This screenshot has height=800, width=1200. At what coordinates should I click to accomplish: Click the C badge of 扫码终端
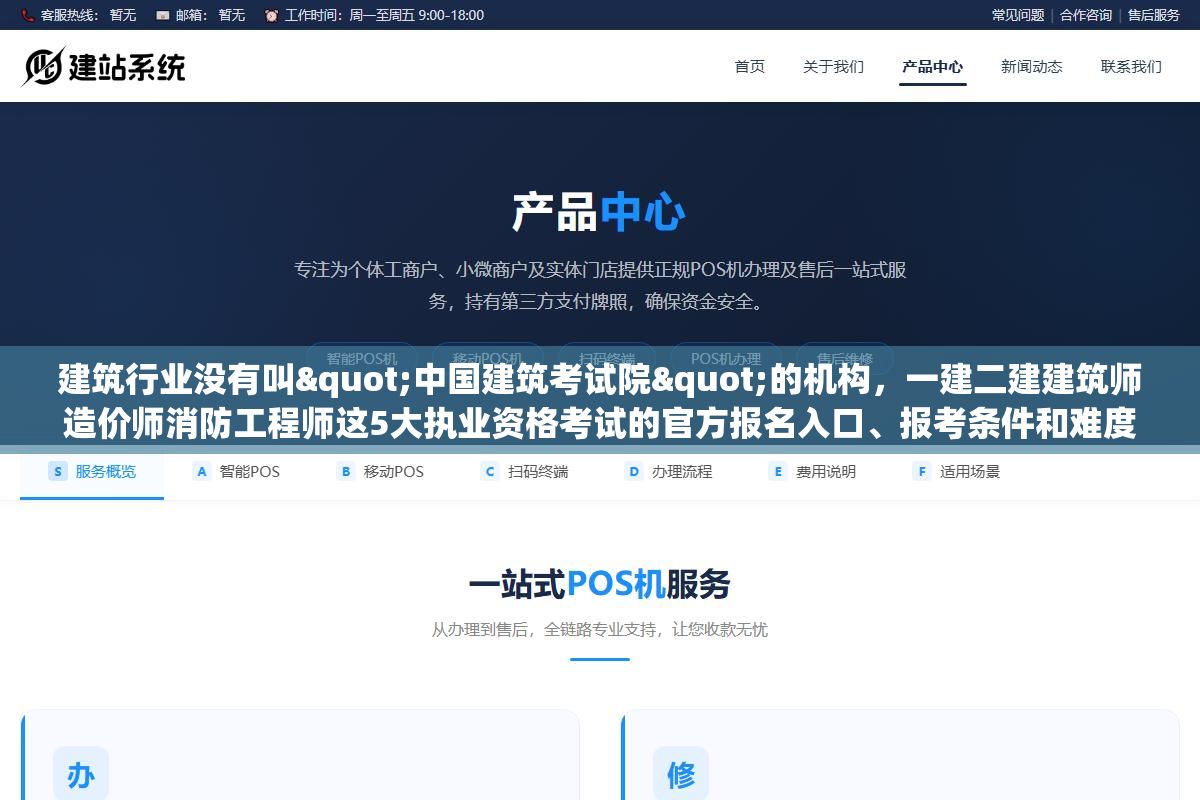point(490,472)
